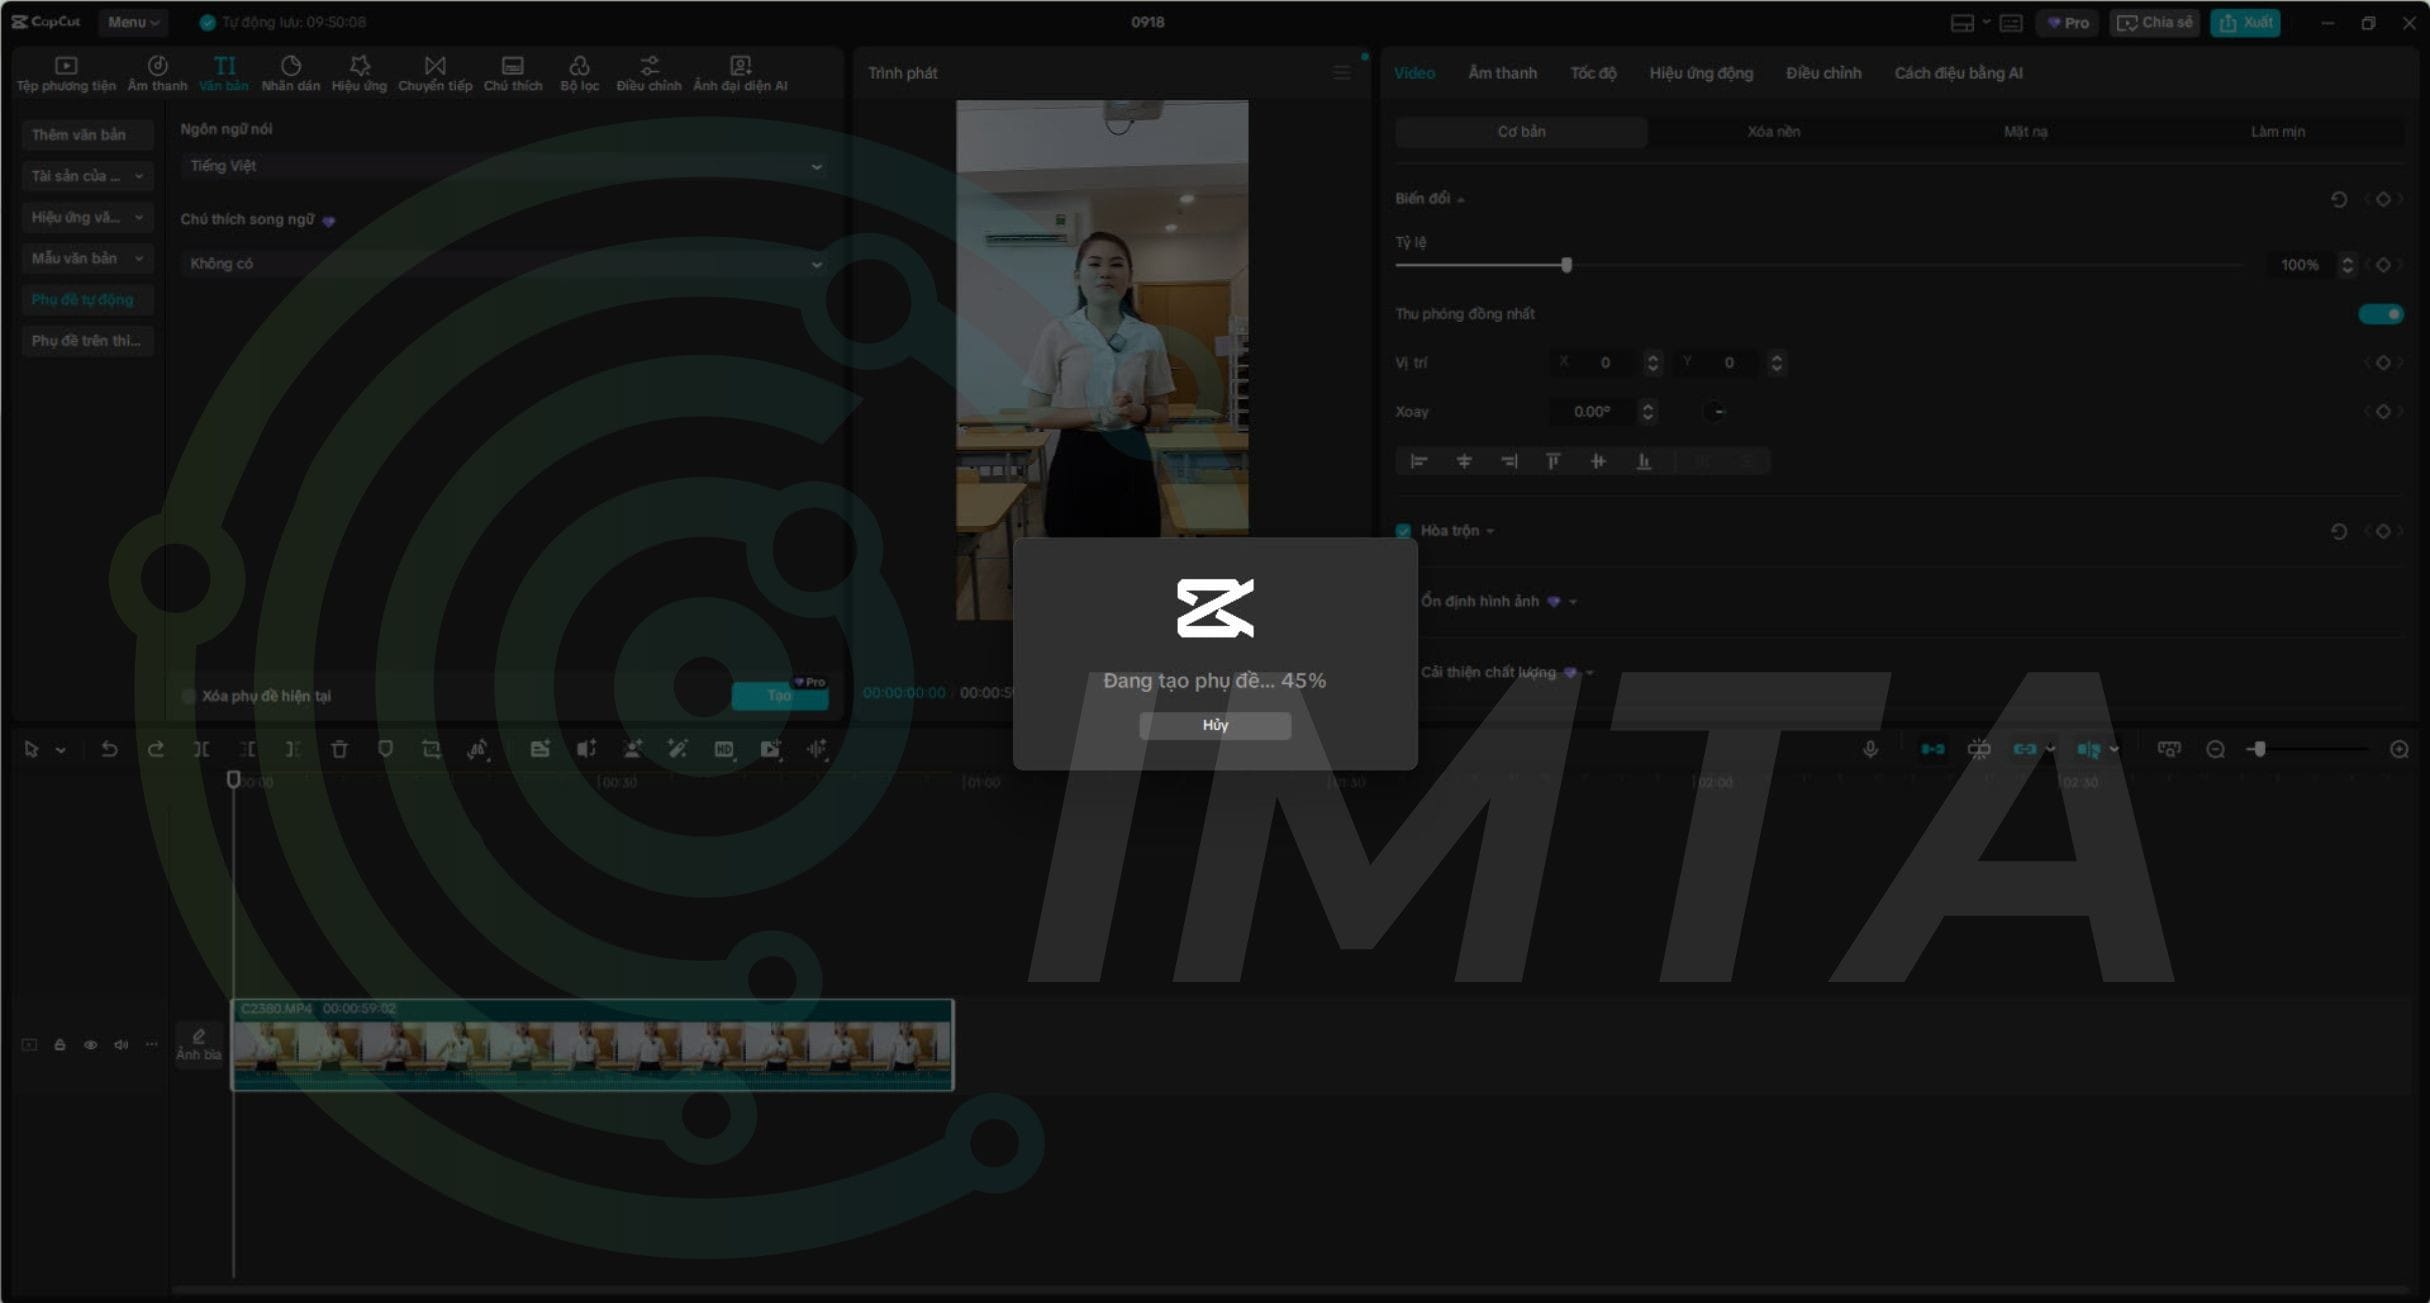Image resolution: width=2430 pixels, height=1303 pixels.
Task: Click the Undo icon above the timeline
Action: coord(110,748)
